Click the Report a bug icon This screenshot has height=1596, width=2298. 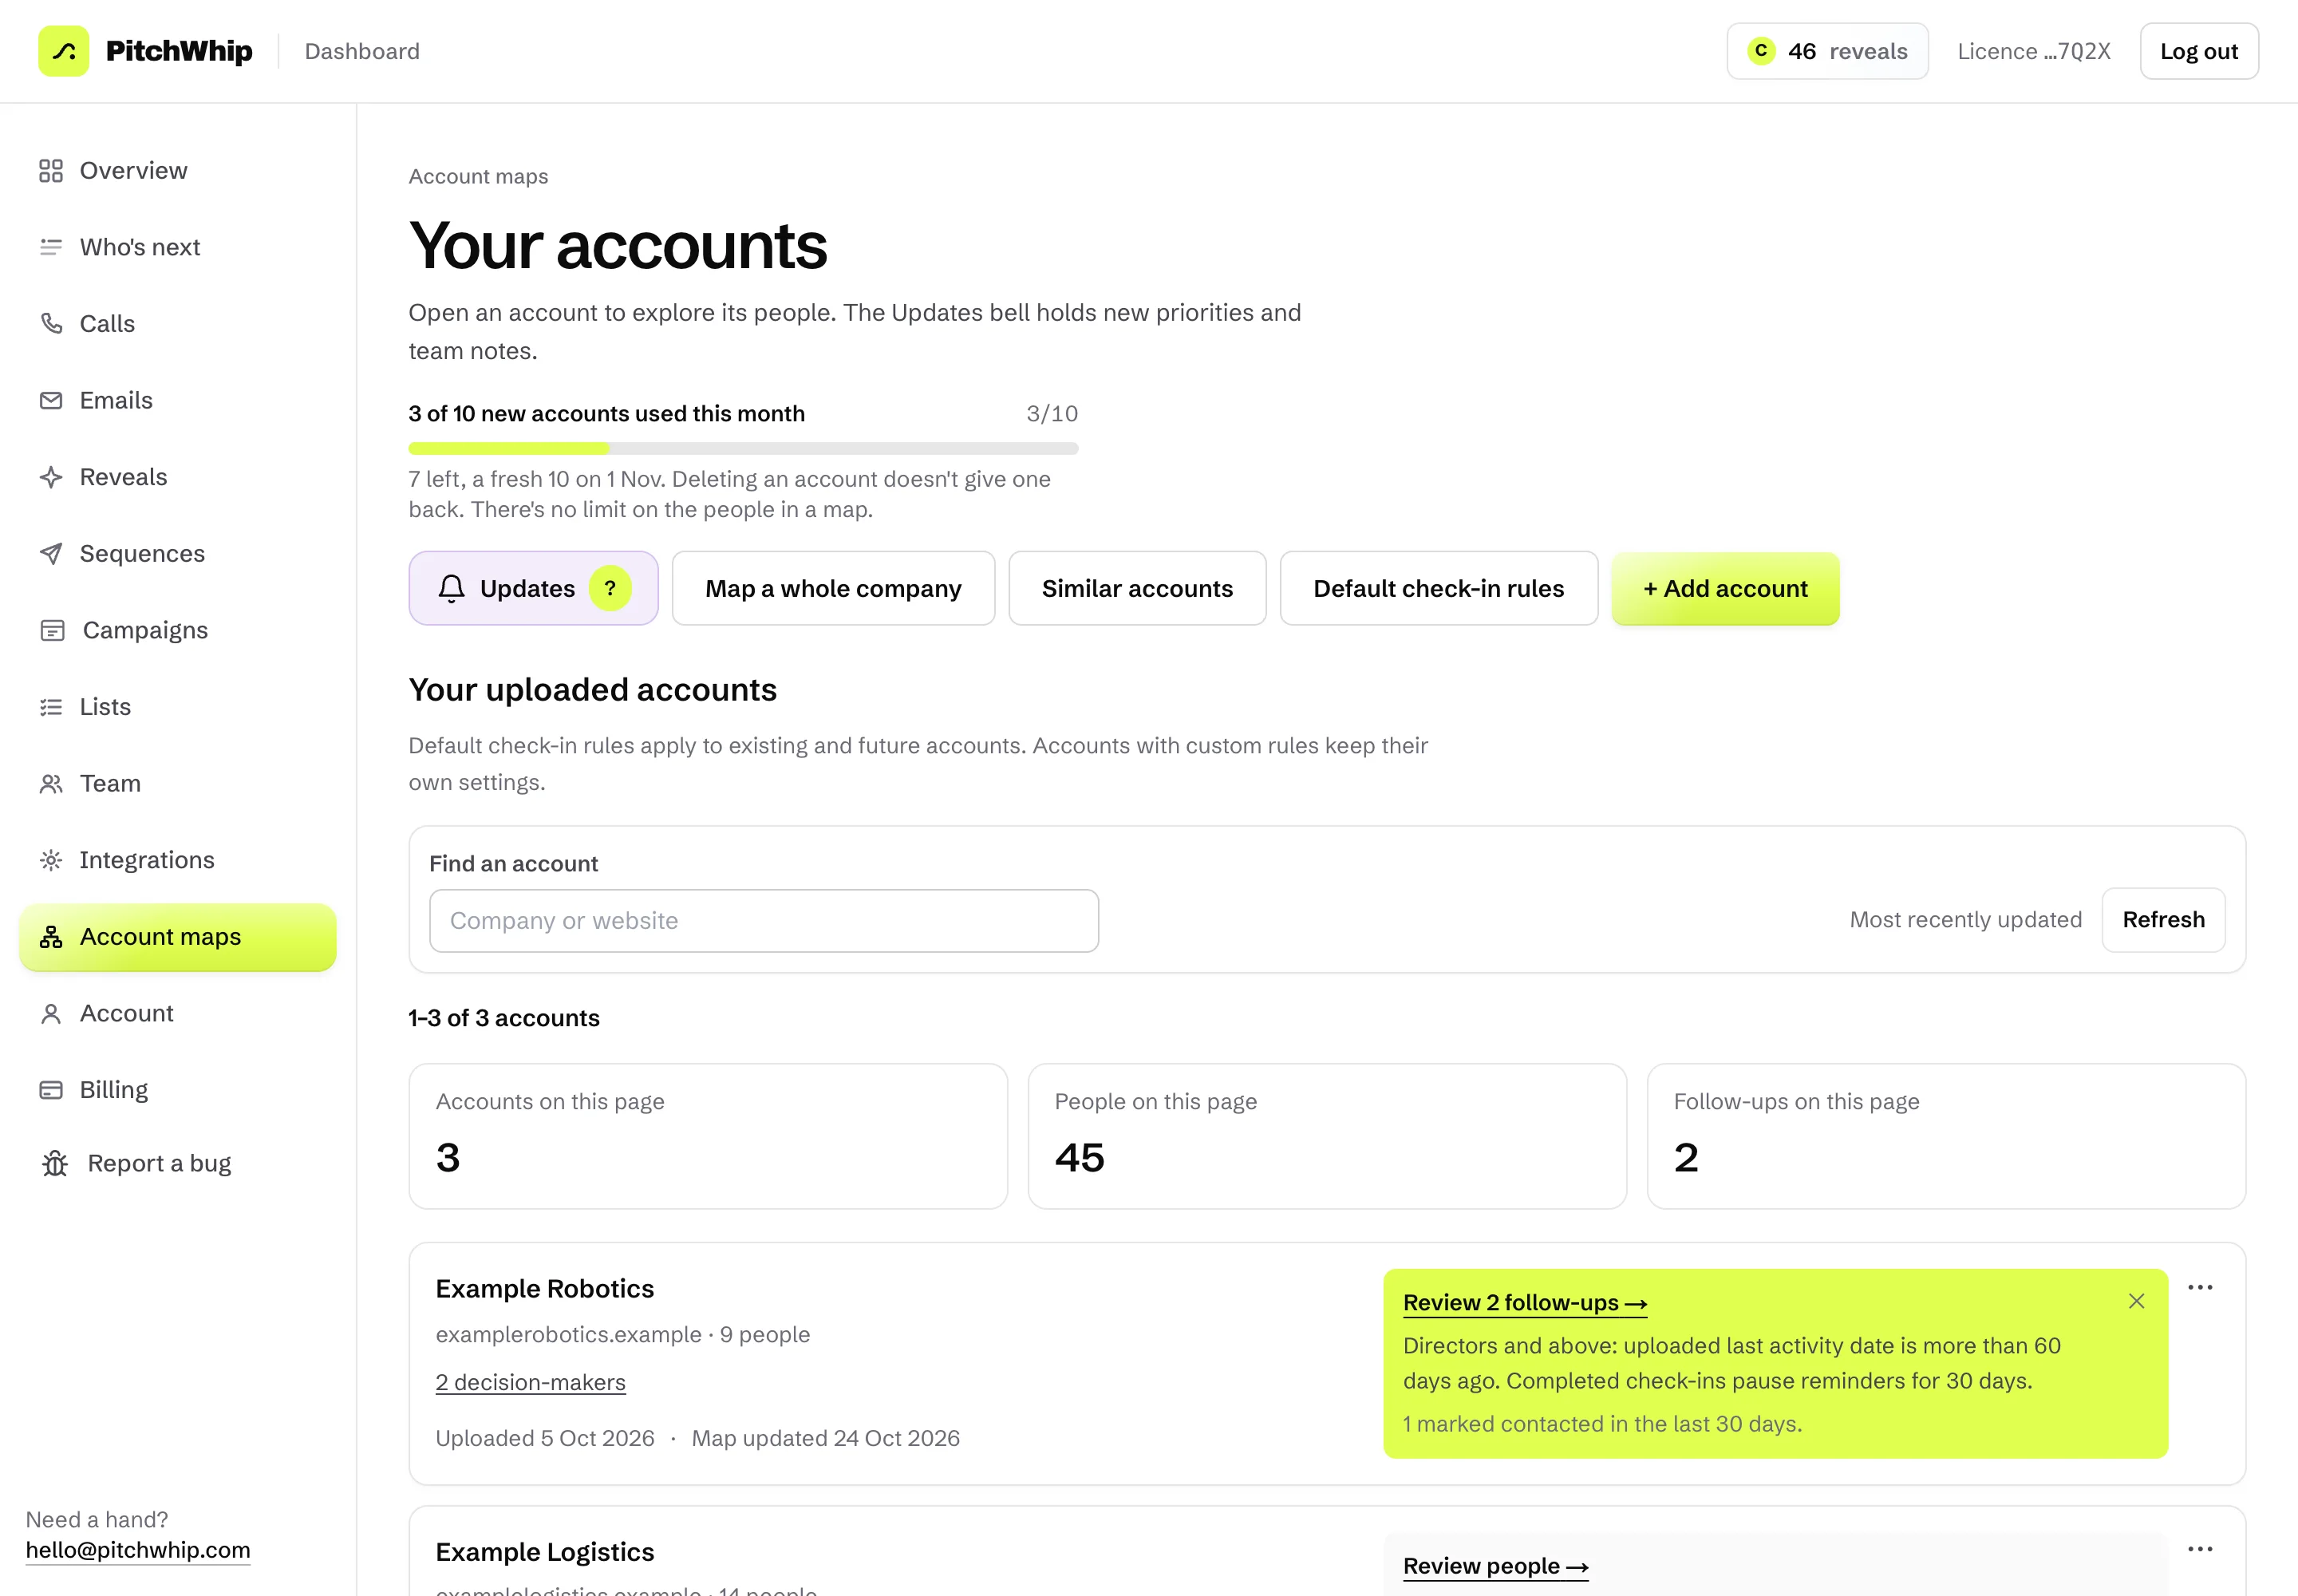(55, 1163)
